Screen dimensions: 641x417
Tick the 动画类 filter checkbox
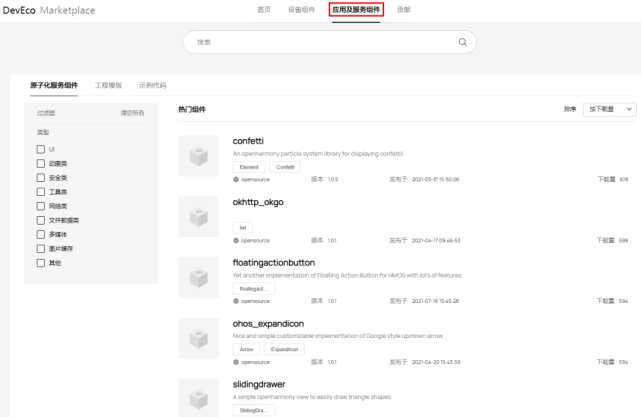click(x=41, y=164)
